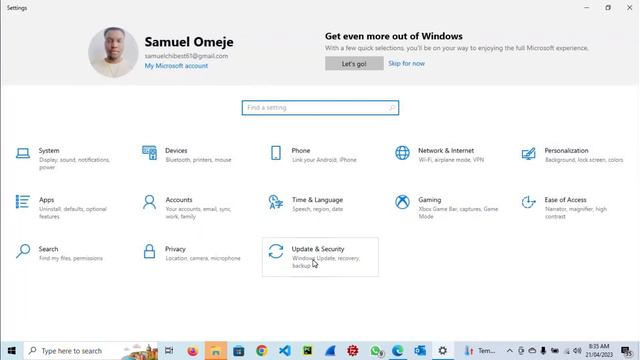Click the Devices category title
Screen dimensions: 640x360
[x=176, y=151]
